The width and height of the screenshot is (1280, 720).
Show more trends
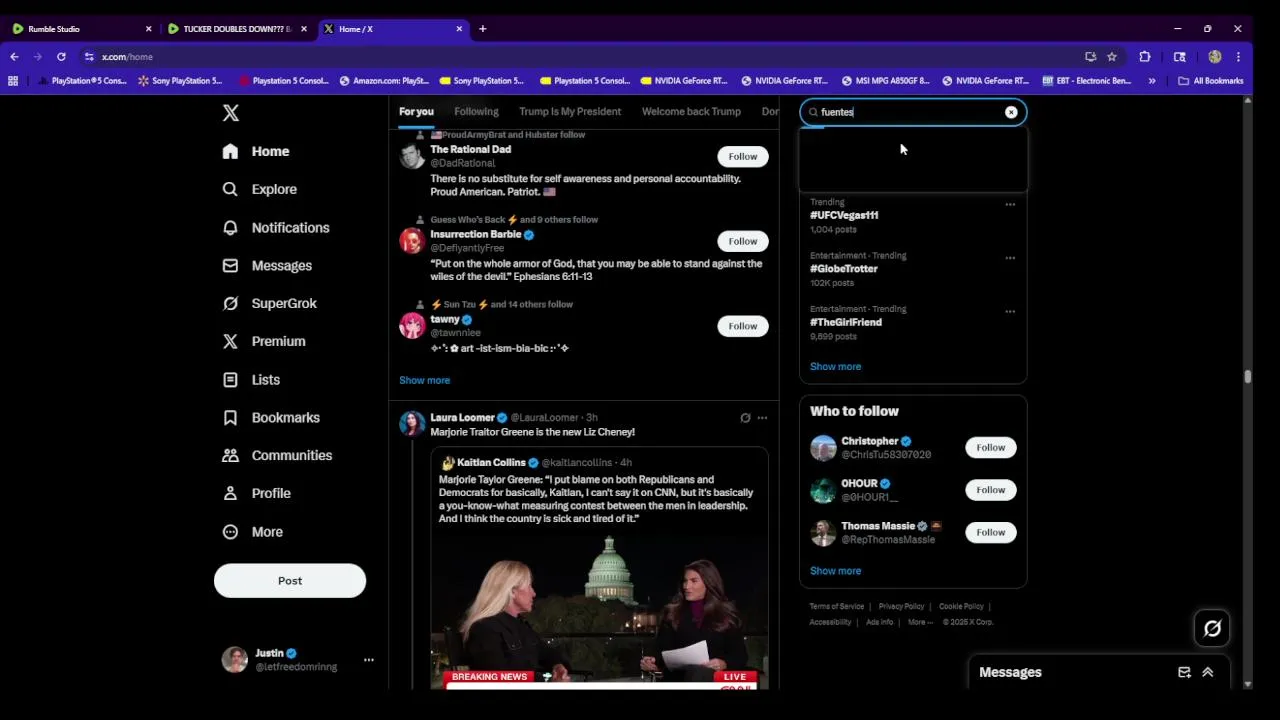pyautogui.click(x=835, y=366)
